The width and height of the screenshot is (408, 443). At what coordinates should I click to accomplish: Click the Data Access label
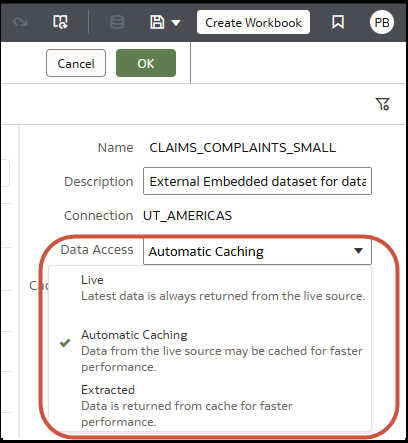point(97,250)
